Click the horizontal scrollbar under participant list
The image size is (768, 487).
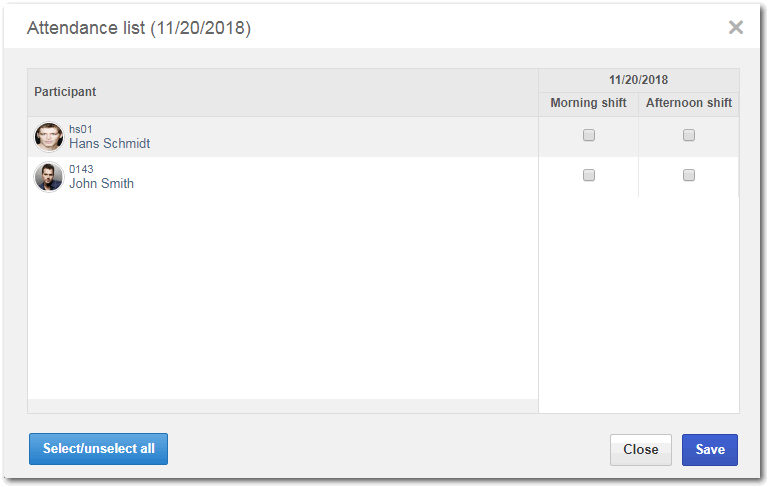click(x=283, y=406)
